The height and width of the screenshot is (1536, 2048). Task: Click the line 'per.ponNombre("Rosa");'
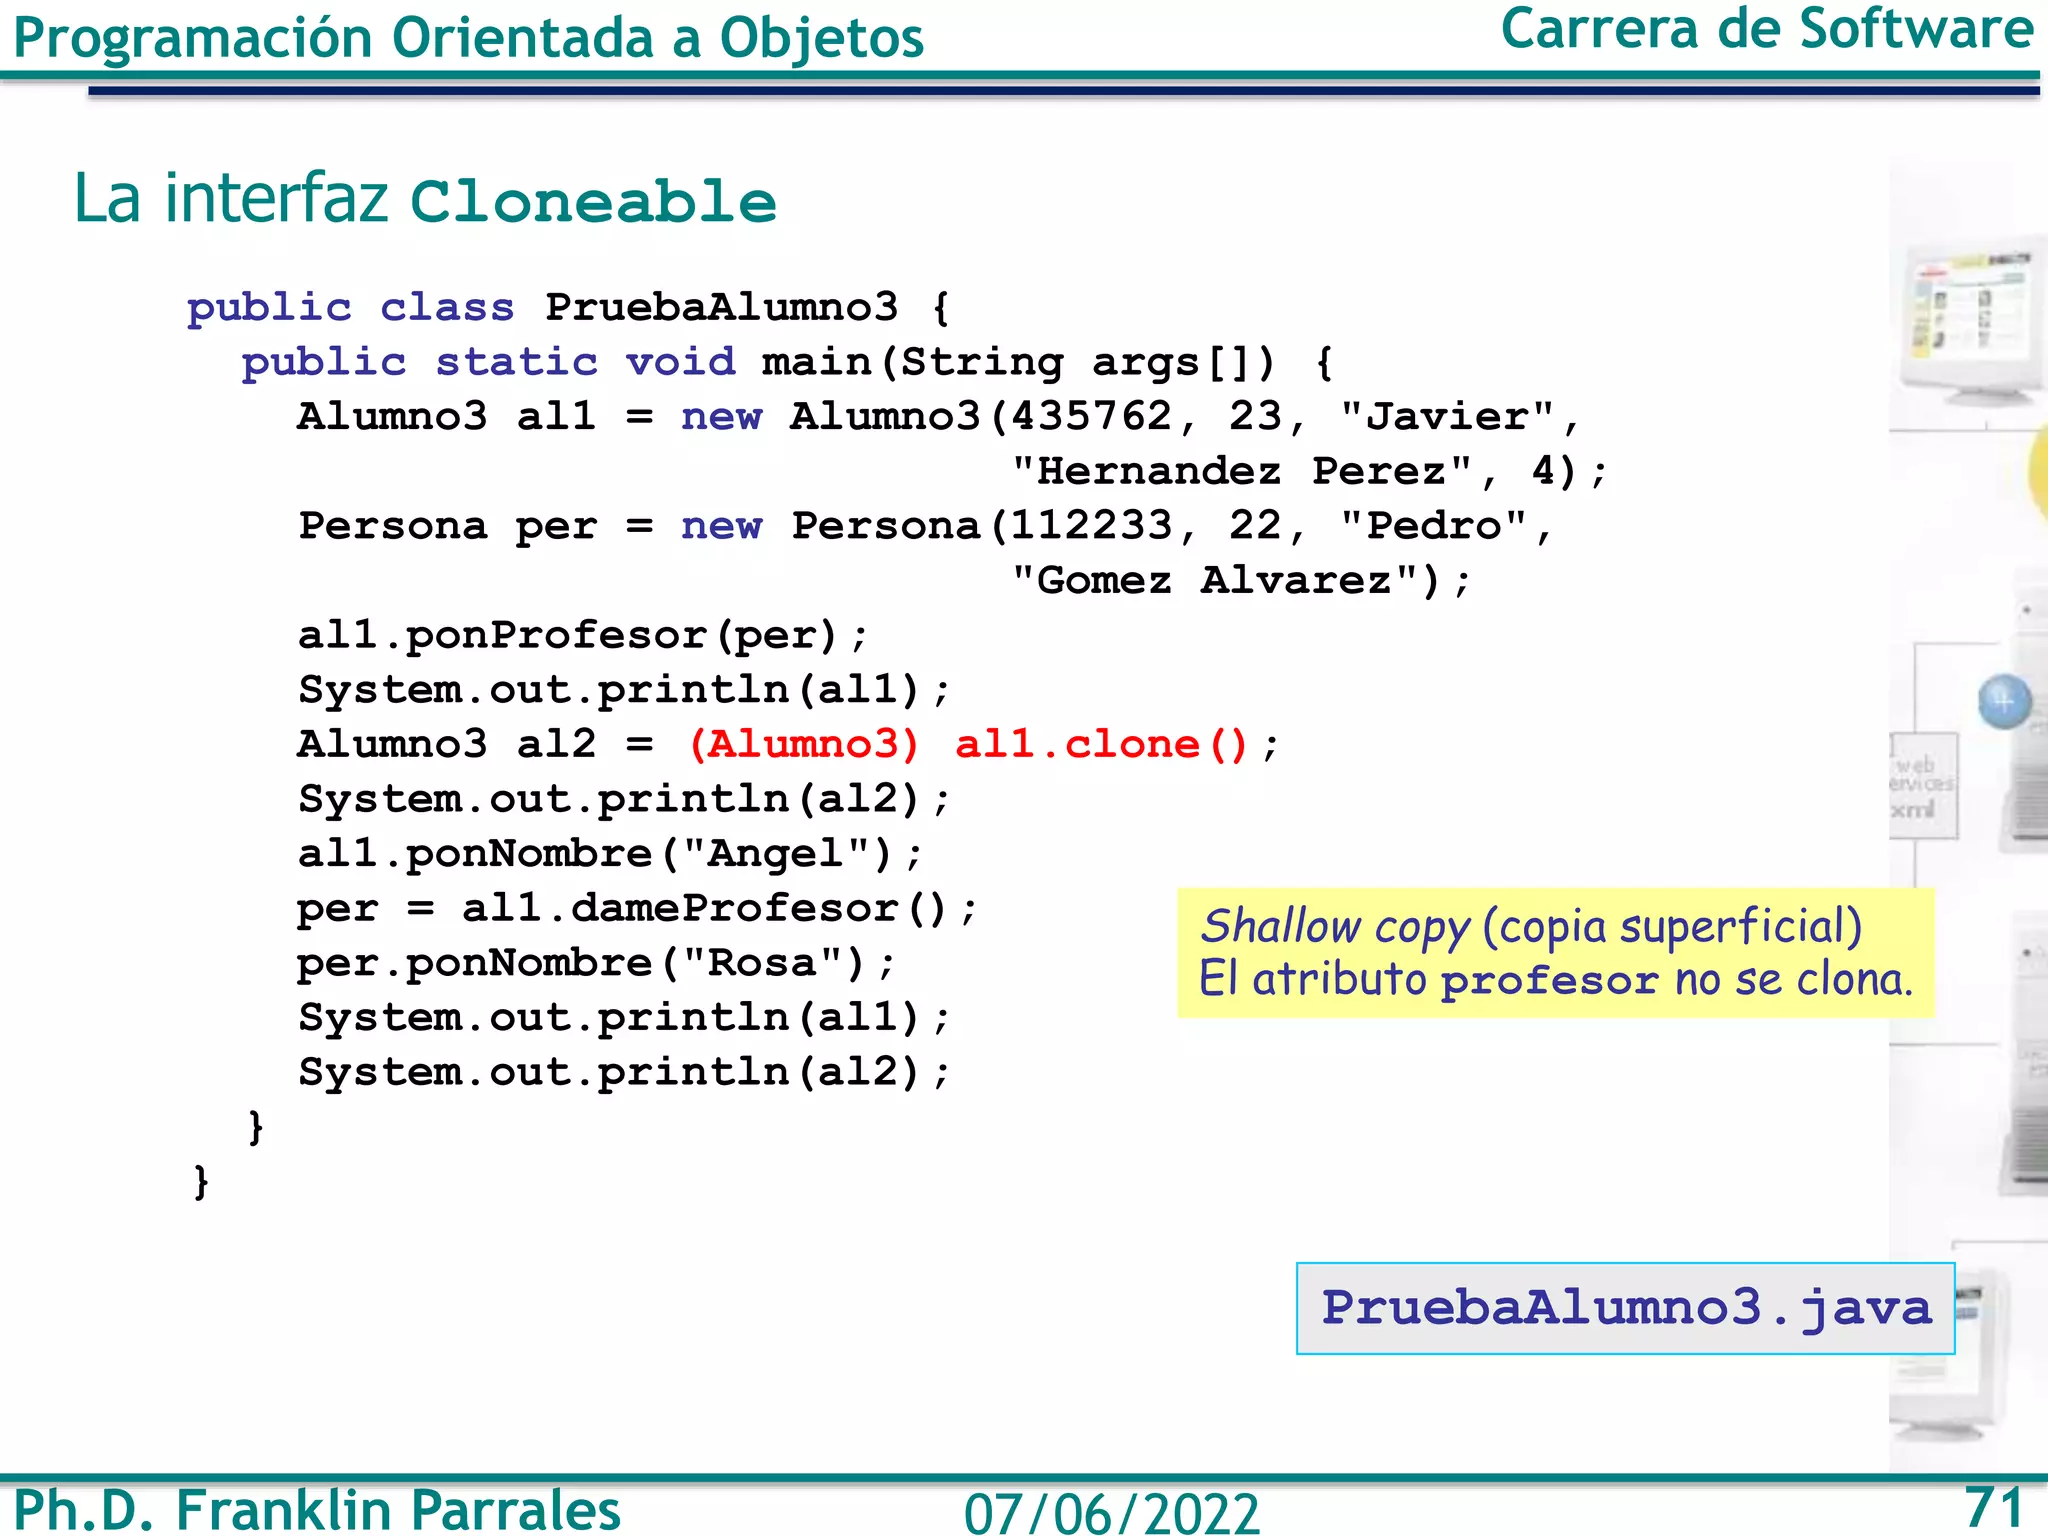(x=596, y=963)
